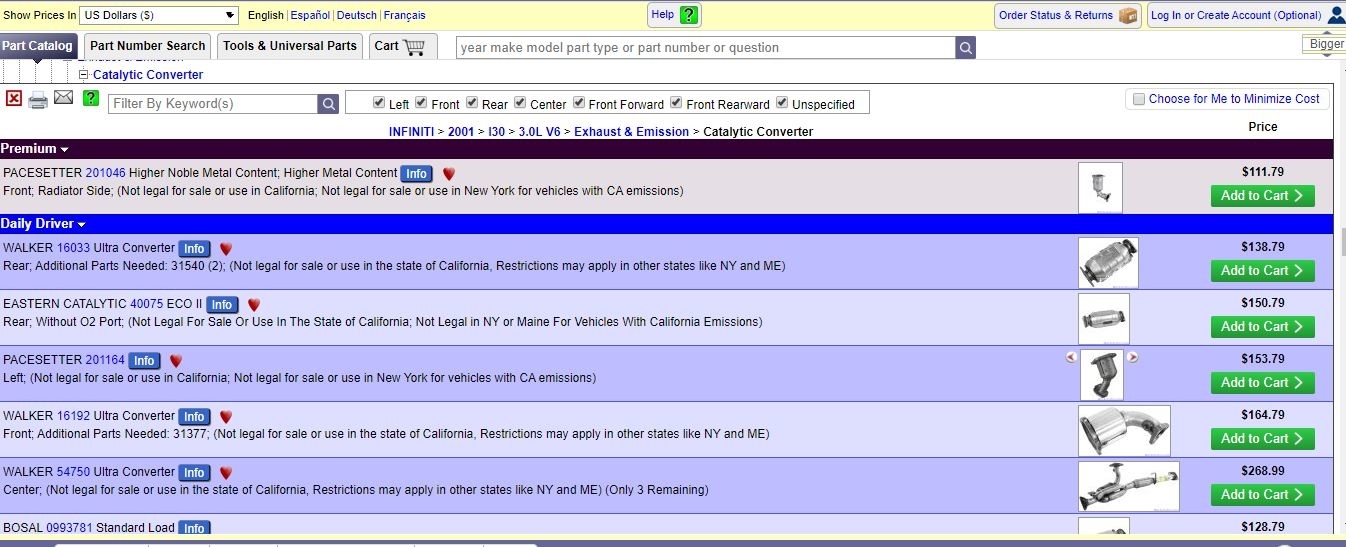The height and width of the screenshot is (547, 1346).
Task: Click the main part search input field
Action: coord(705,48)
